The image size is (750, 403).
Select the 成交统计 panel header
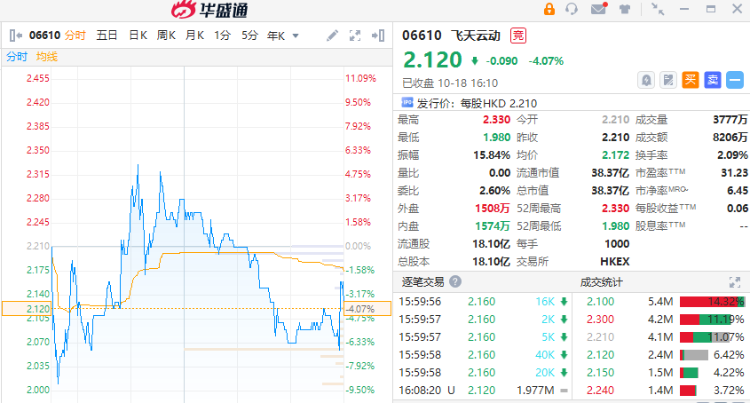tap(601, 282)
